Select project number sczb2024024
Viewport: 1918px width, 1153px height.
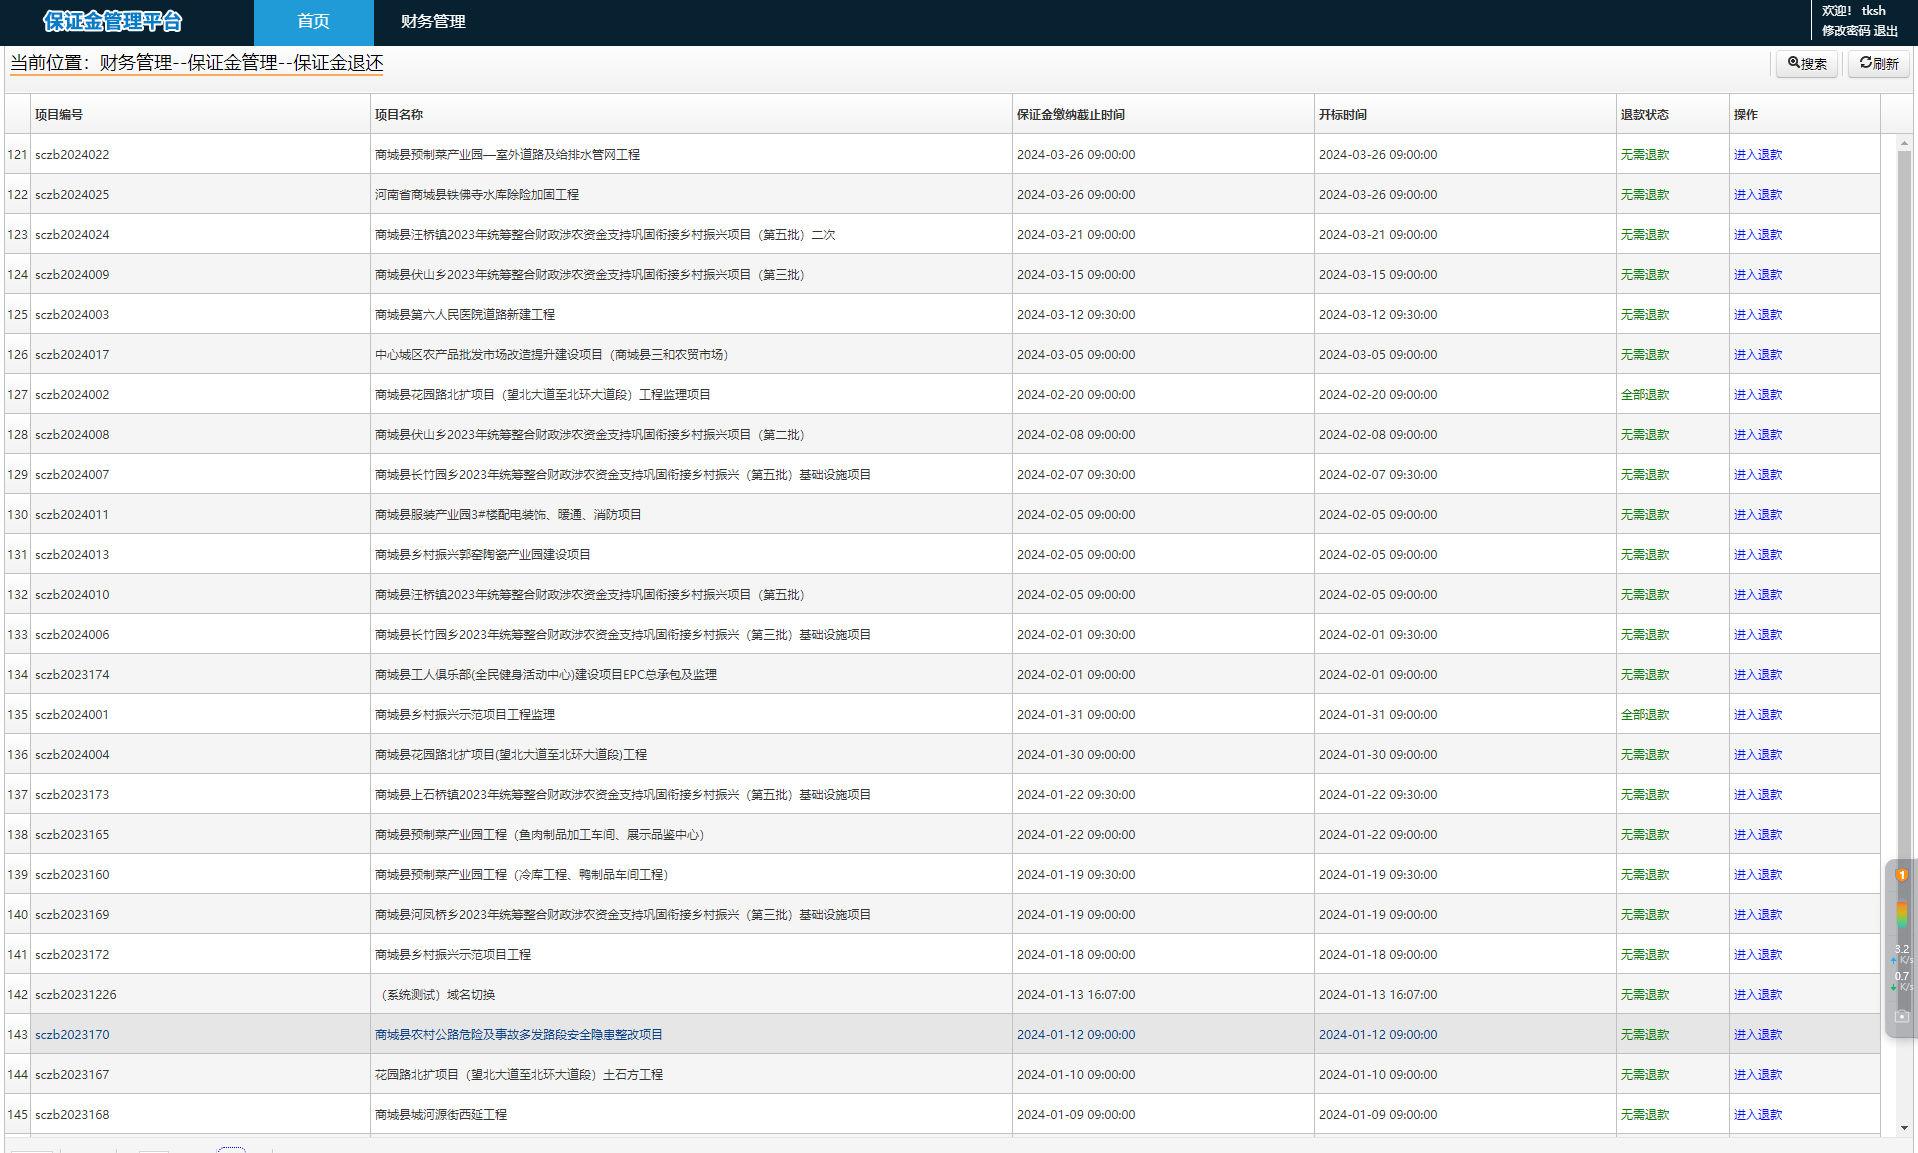coord(72,235)
